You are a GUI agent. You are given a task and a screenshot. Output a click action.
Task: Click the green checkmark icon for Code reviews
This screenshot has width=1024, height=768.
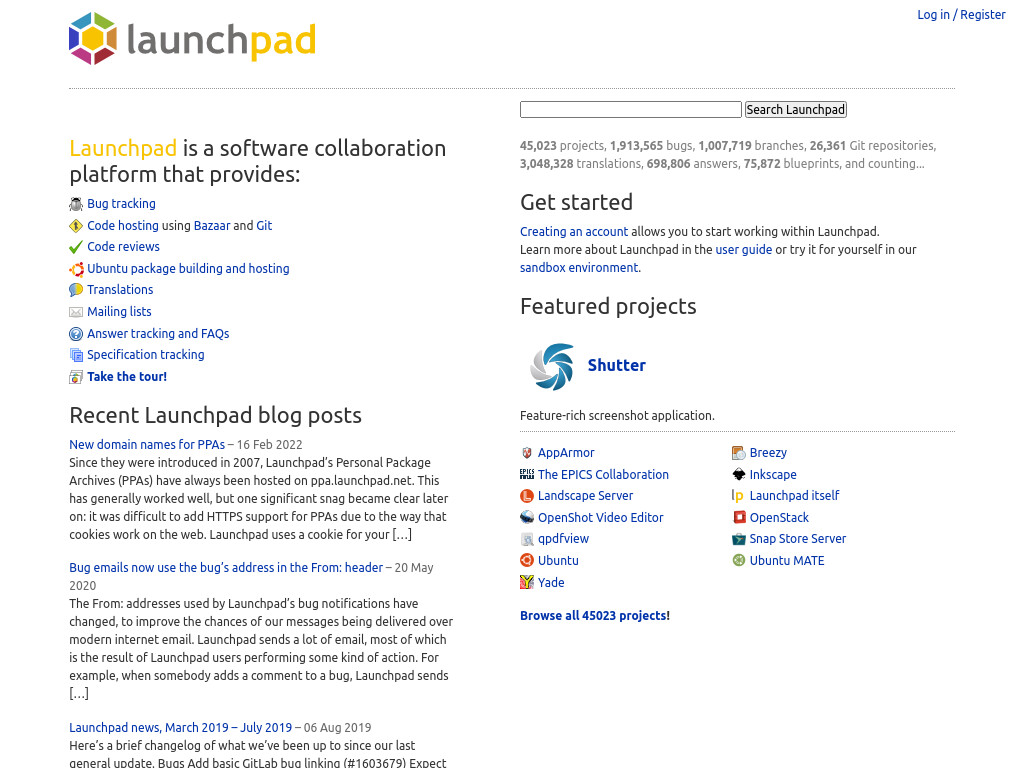[76, 248]
